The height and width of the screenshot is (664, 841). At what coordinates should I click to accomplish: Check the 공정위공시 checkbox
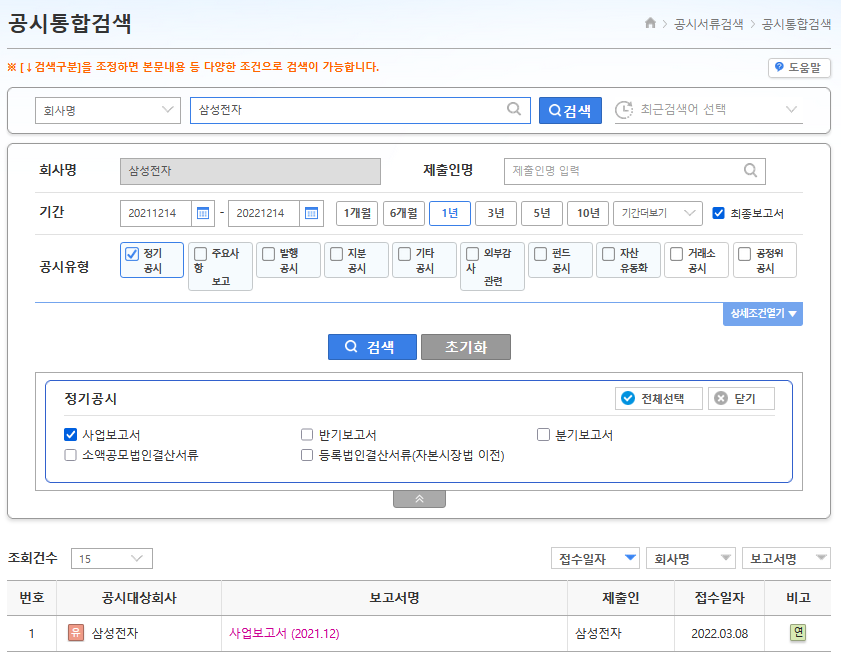[x=744, y=254]
